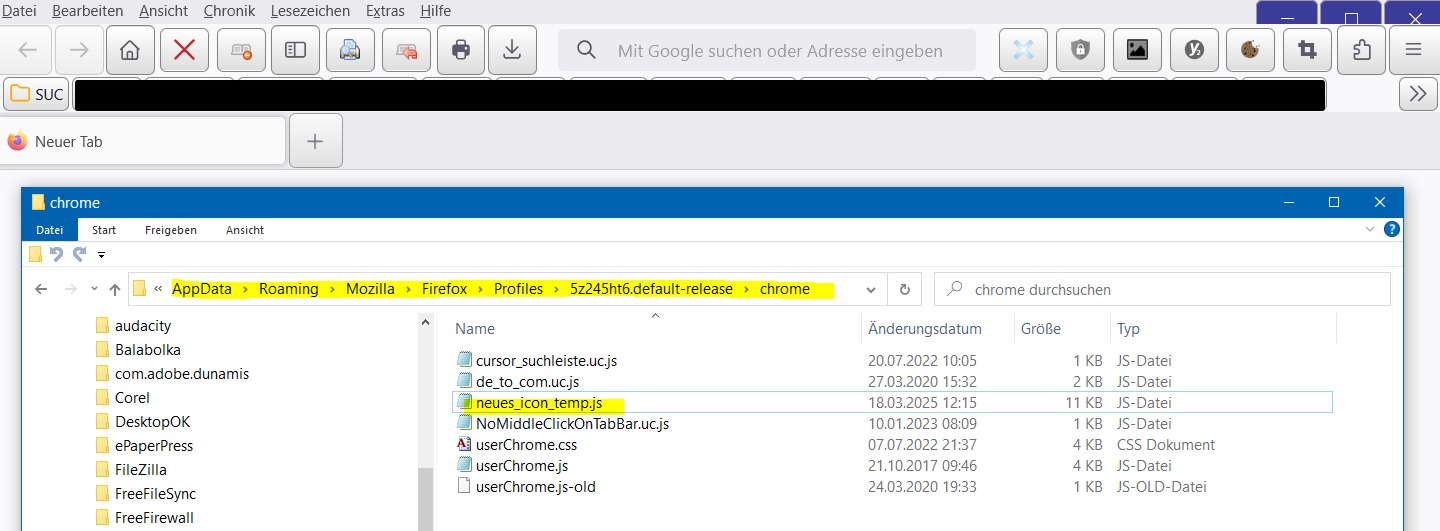The width and height of the screenshot is (1440, 531).
Task: Select the neues_icon_temp.js file
Action: 539,402
